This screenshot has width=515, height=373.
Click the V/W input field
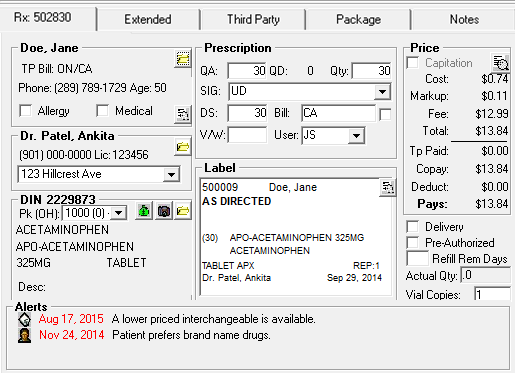coord(247,135)
